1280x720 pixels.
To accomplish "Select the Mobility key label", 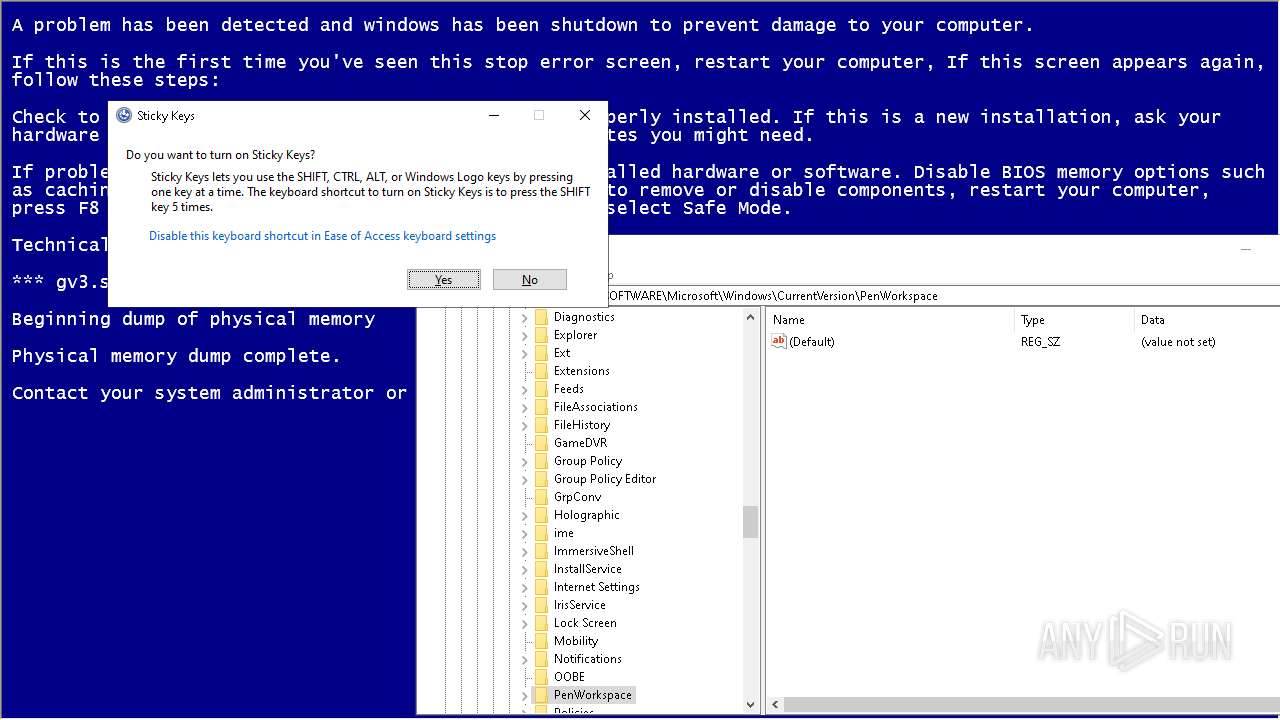I will coord(576,641).
